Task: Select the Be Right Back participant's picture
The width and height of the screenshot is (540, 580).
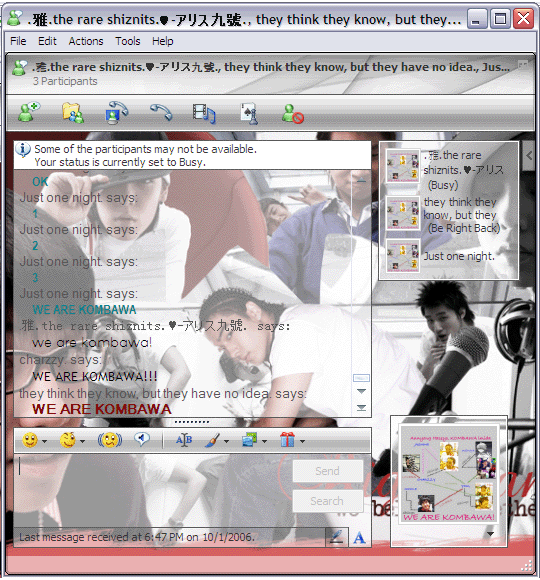Action: click(402, 213)
